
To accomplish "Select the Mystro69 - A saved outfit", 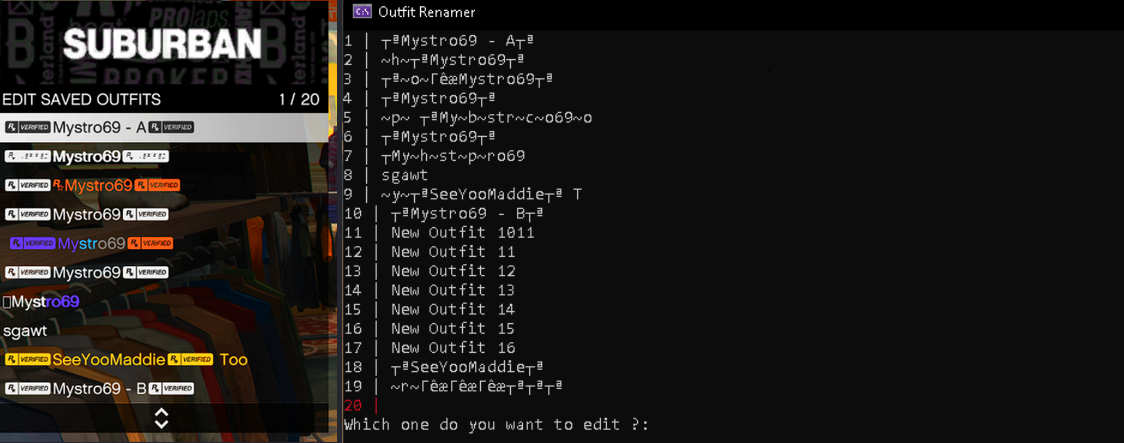I will [99, 127].
